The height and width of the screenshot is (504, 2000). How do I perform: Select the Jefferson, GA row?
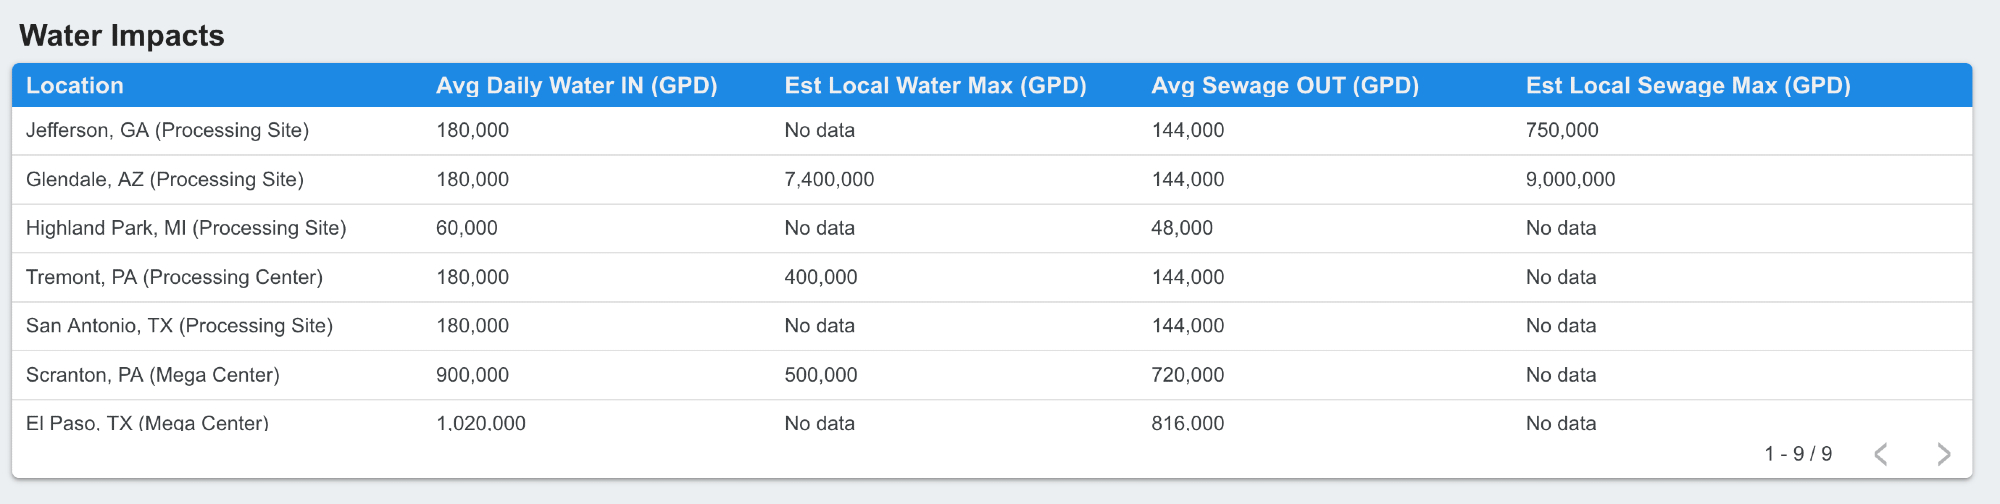coord(167,131)
